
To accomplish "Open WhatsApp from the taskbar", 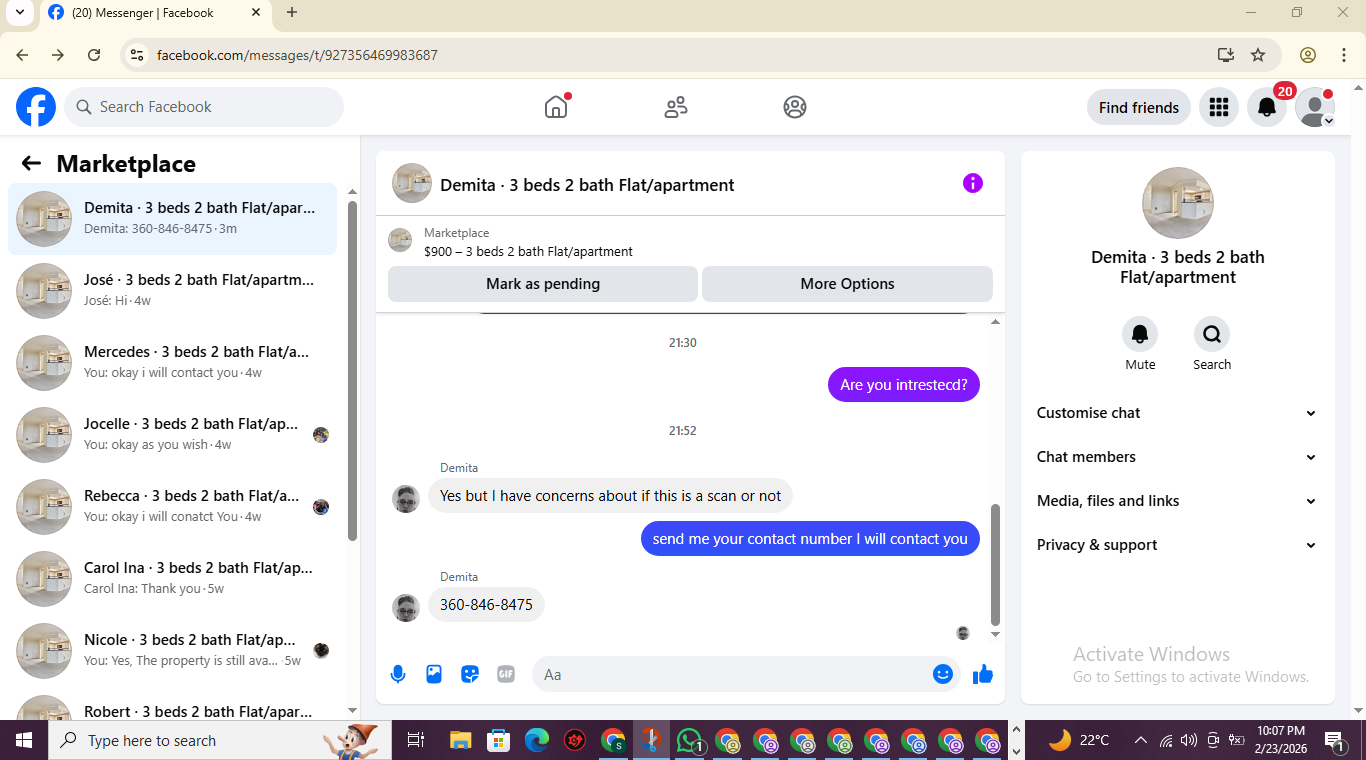I will pyautogui.click(x=689, y=740).
